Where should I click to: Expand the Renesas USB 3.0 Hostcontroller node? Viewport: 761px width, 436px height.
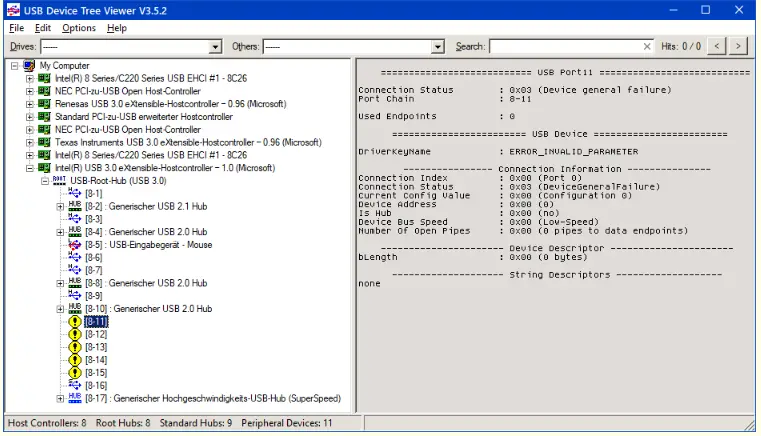30,104
